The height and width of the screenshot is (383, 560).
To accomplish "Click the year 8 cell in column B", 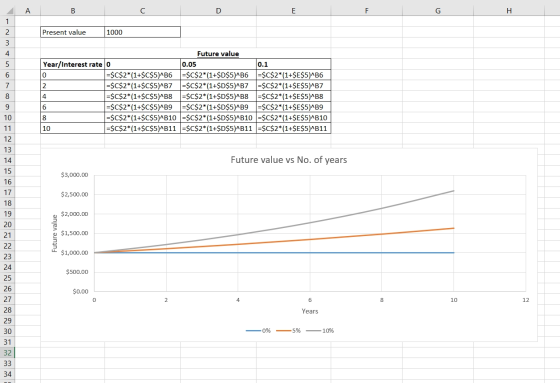I will pyautogui.click(x=72, y=118).
